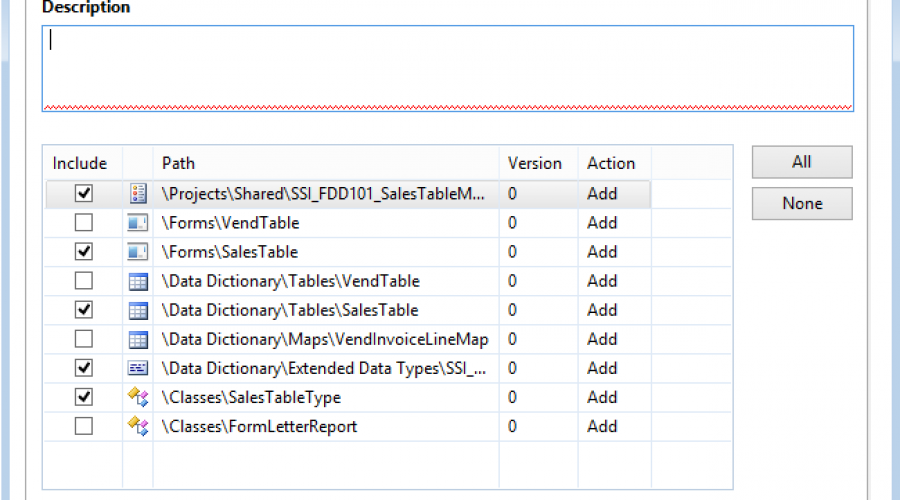Screen dimensions: 900x500
Task: Enable the Include checkbox for \Forms\VendTable
Action: point(84,223)
